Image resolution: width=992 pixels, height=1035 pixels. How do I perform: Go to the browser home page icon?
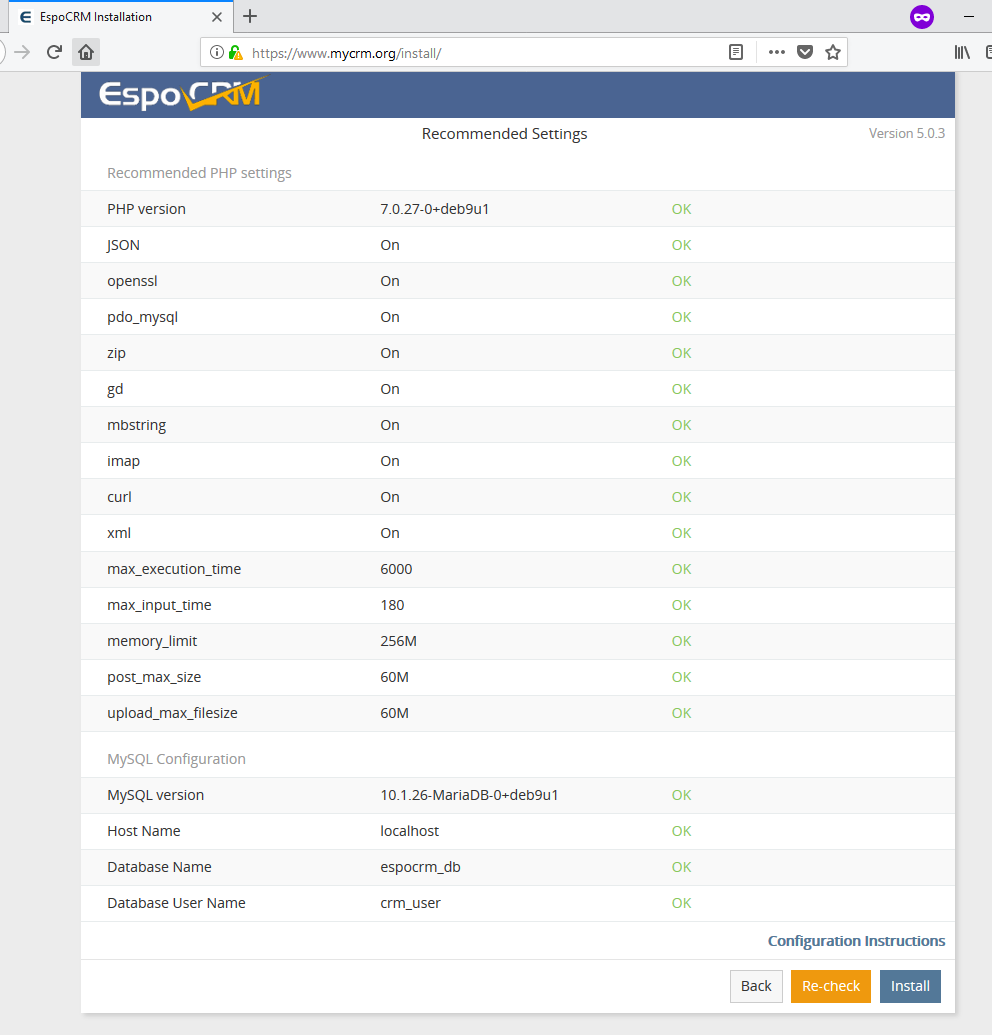click(86, 52)
